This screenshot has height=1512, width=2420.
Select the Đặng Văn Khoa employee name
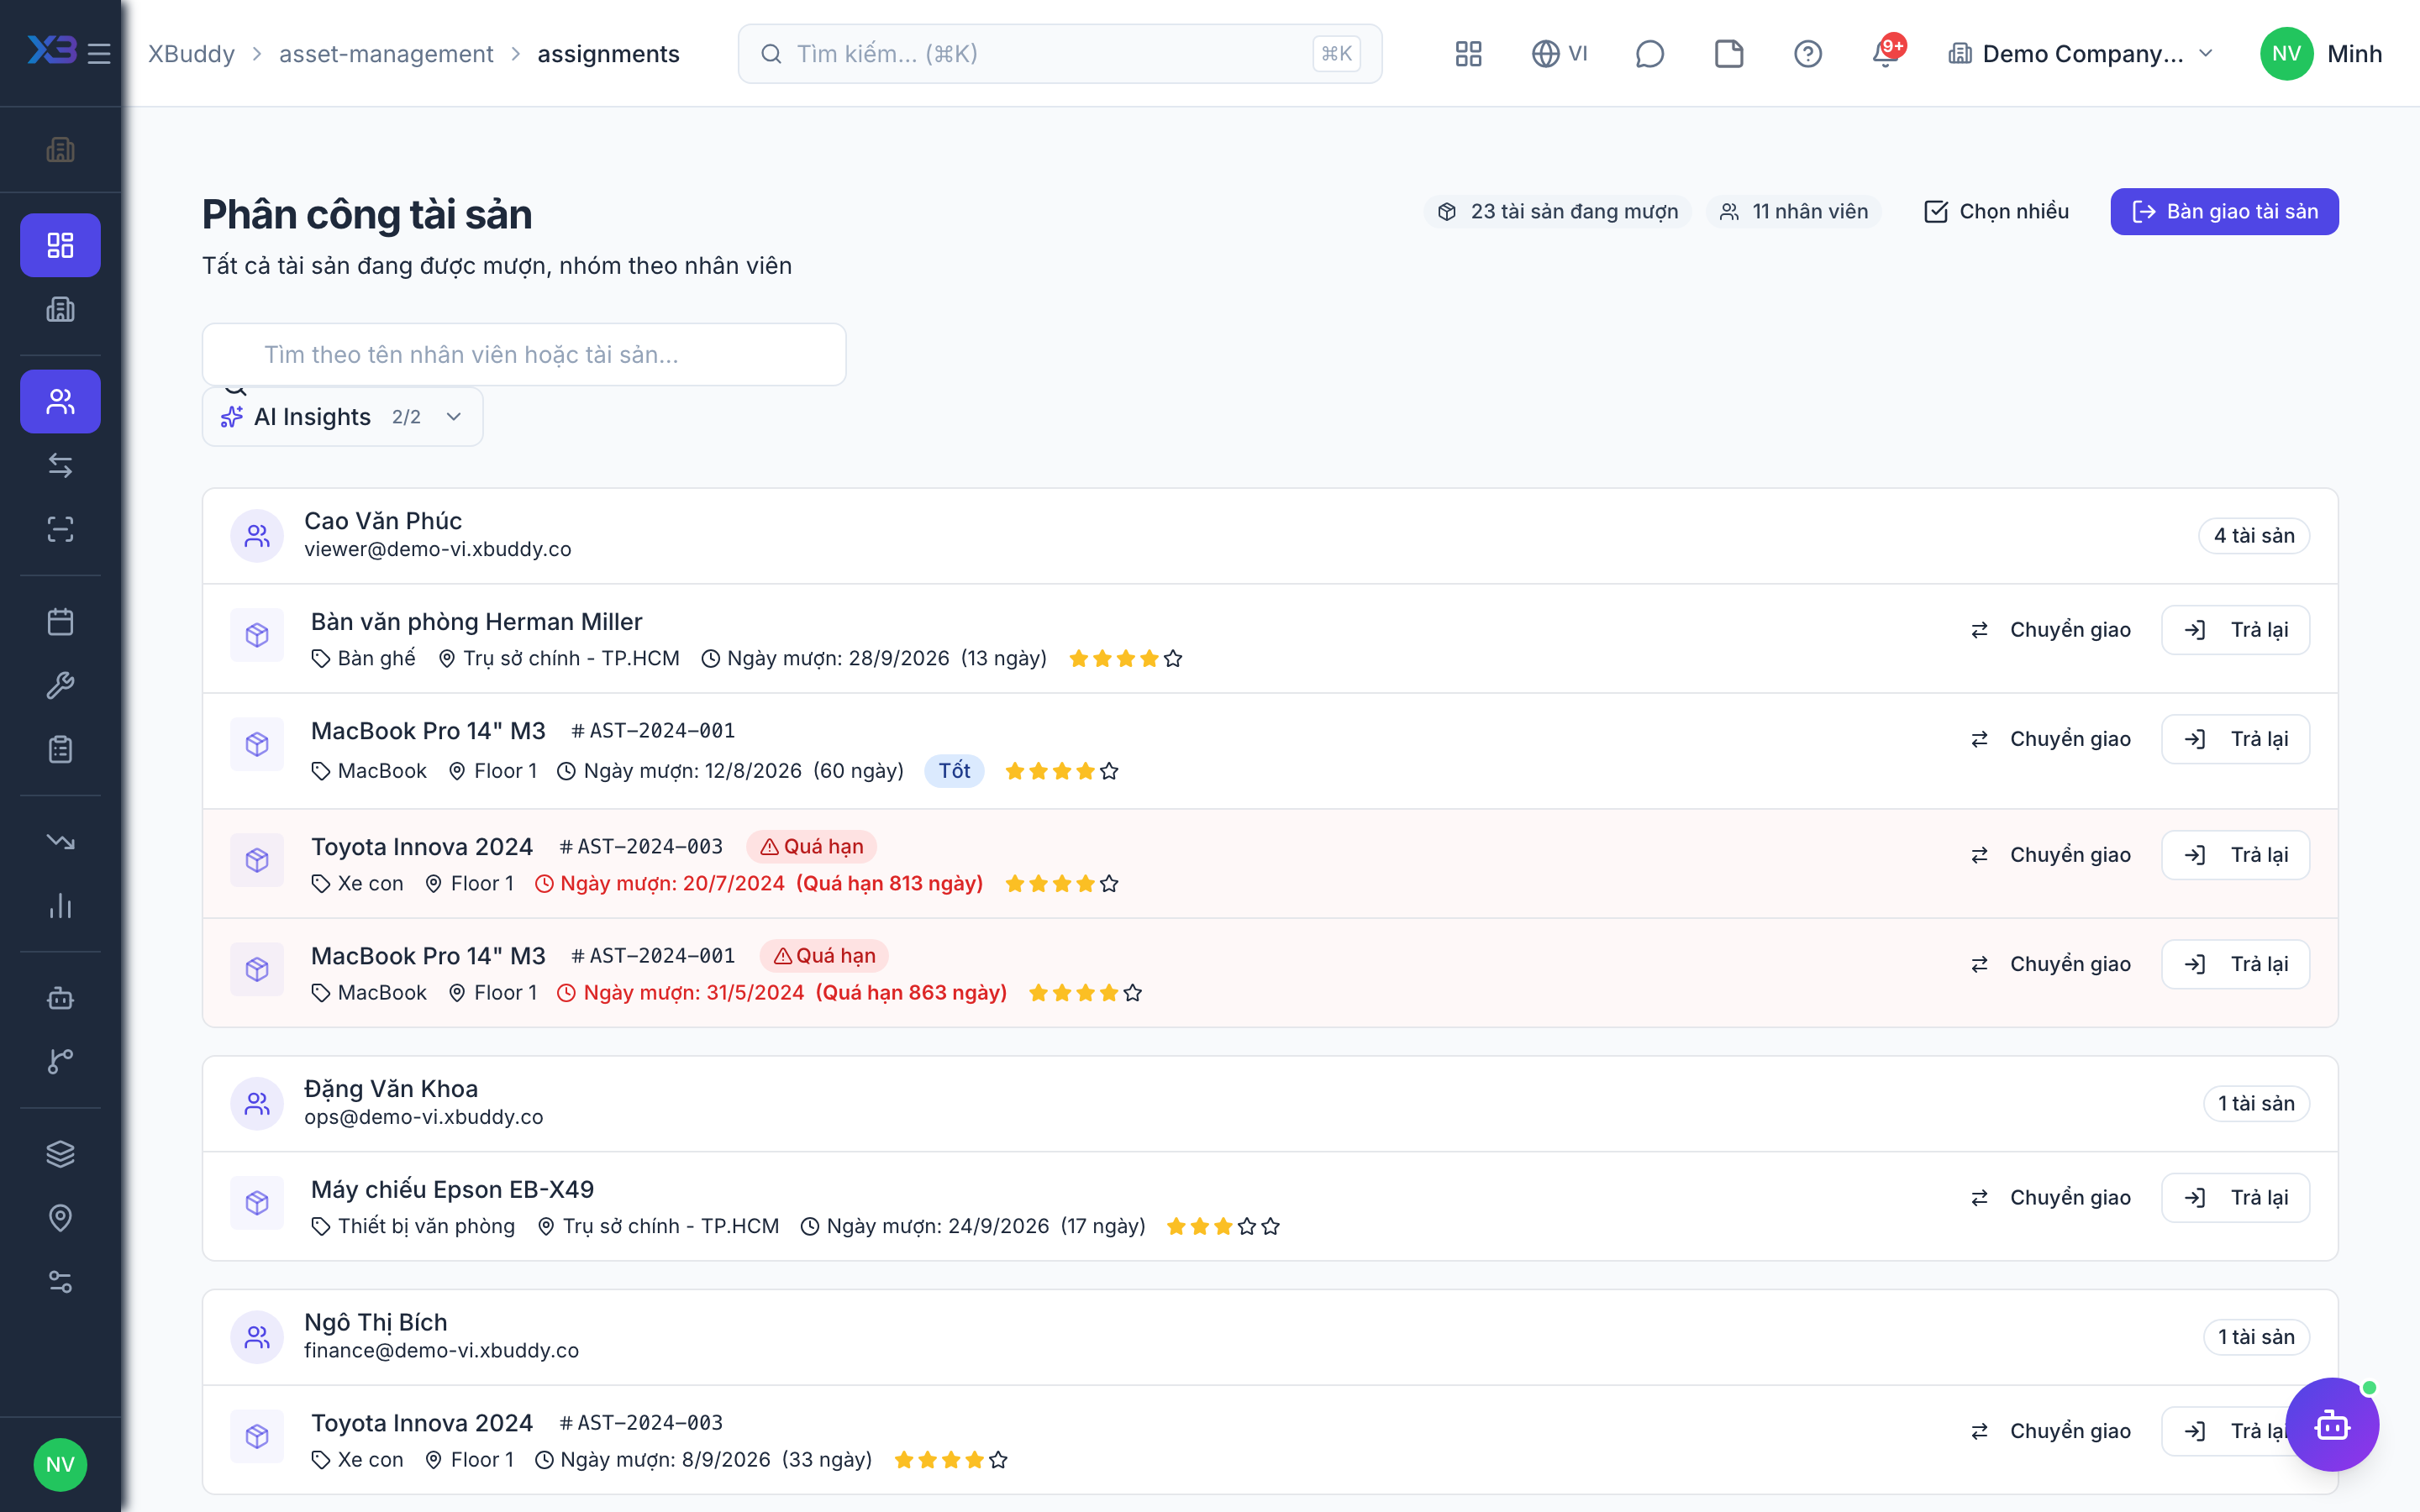(x=391, y=1089)
